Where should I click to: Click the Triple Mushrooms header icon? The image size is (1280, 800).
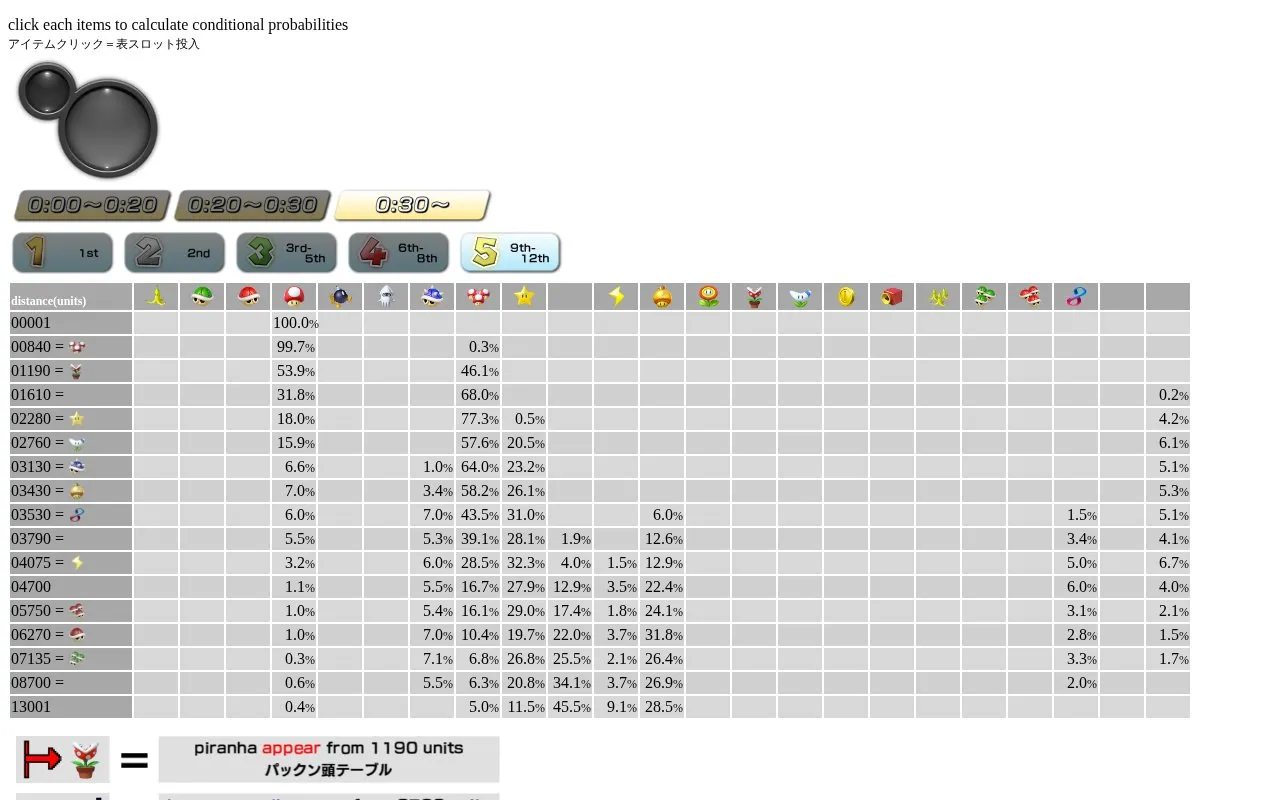(x=478, y=296)
